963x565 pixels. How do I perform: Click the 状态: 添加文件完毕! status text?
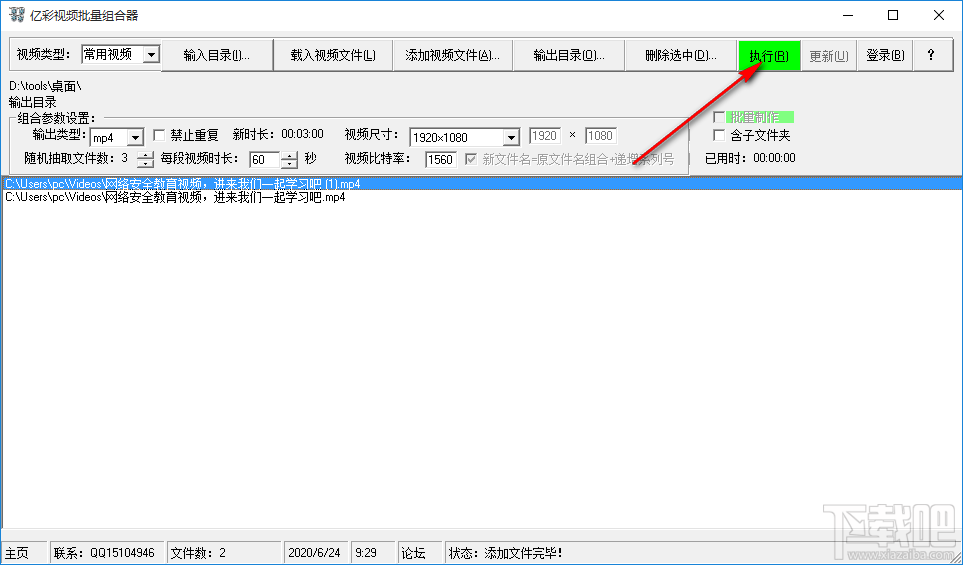[x=505, y=553]
